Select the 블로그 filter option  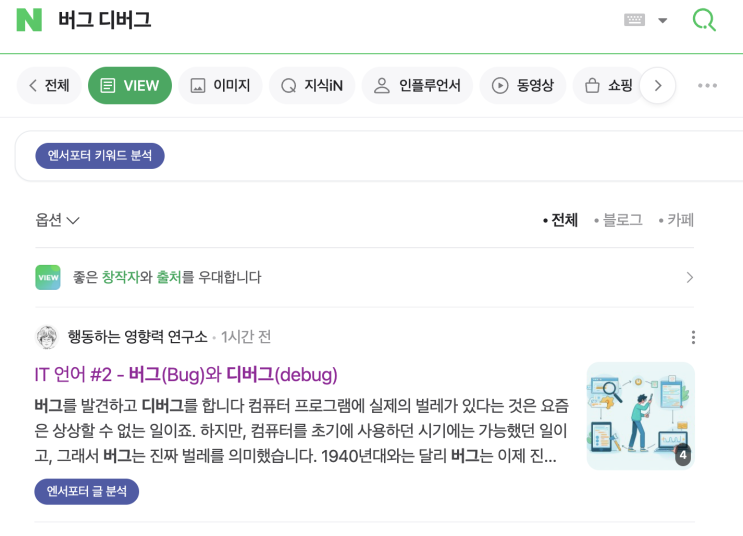618,220
